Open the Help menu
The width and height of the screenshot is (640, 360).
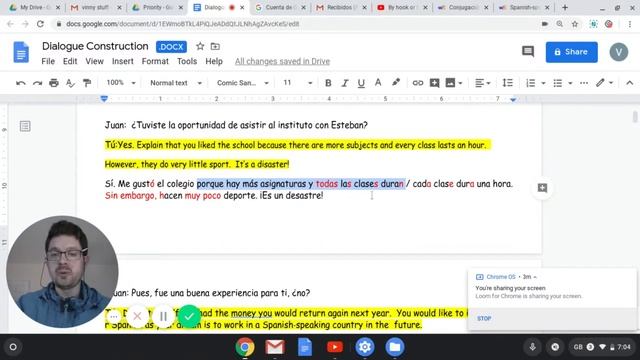214,61
